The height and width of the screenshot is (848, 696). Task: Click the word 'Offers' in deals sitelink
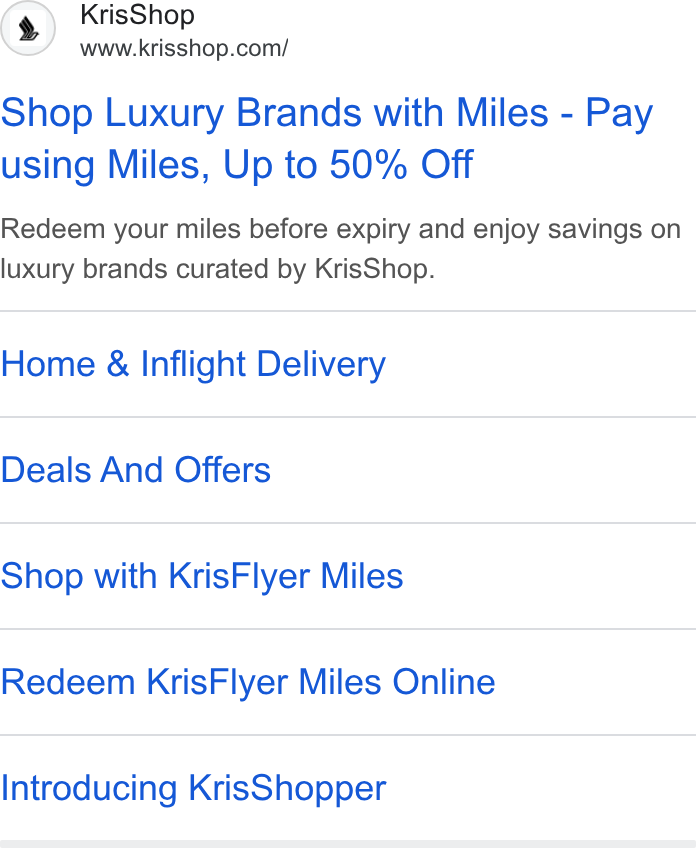pyautogui.click(x=222, y=469)
